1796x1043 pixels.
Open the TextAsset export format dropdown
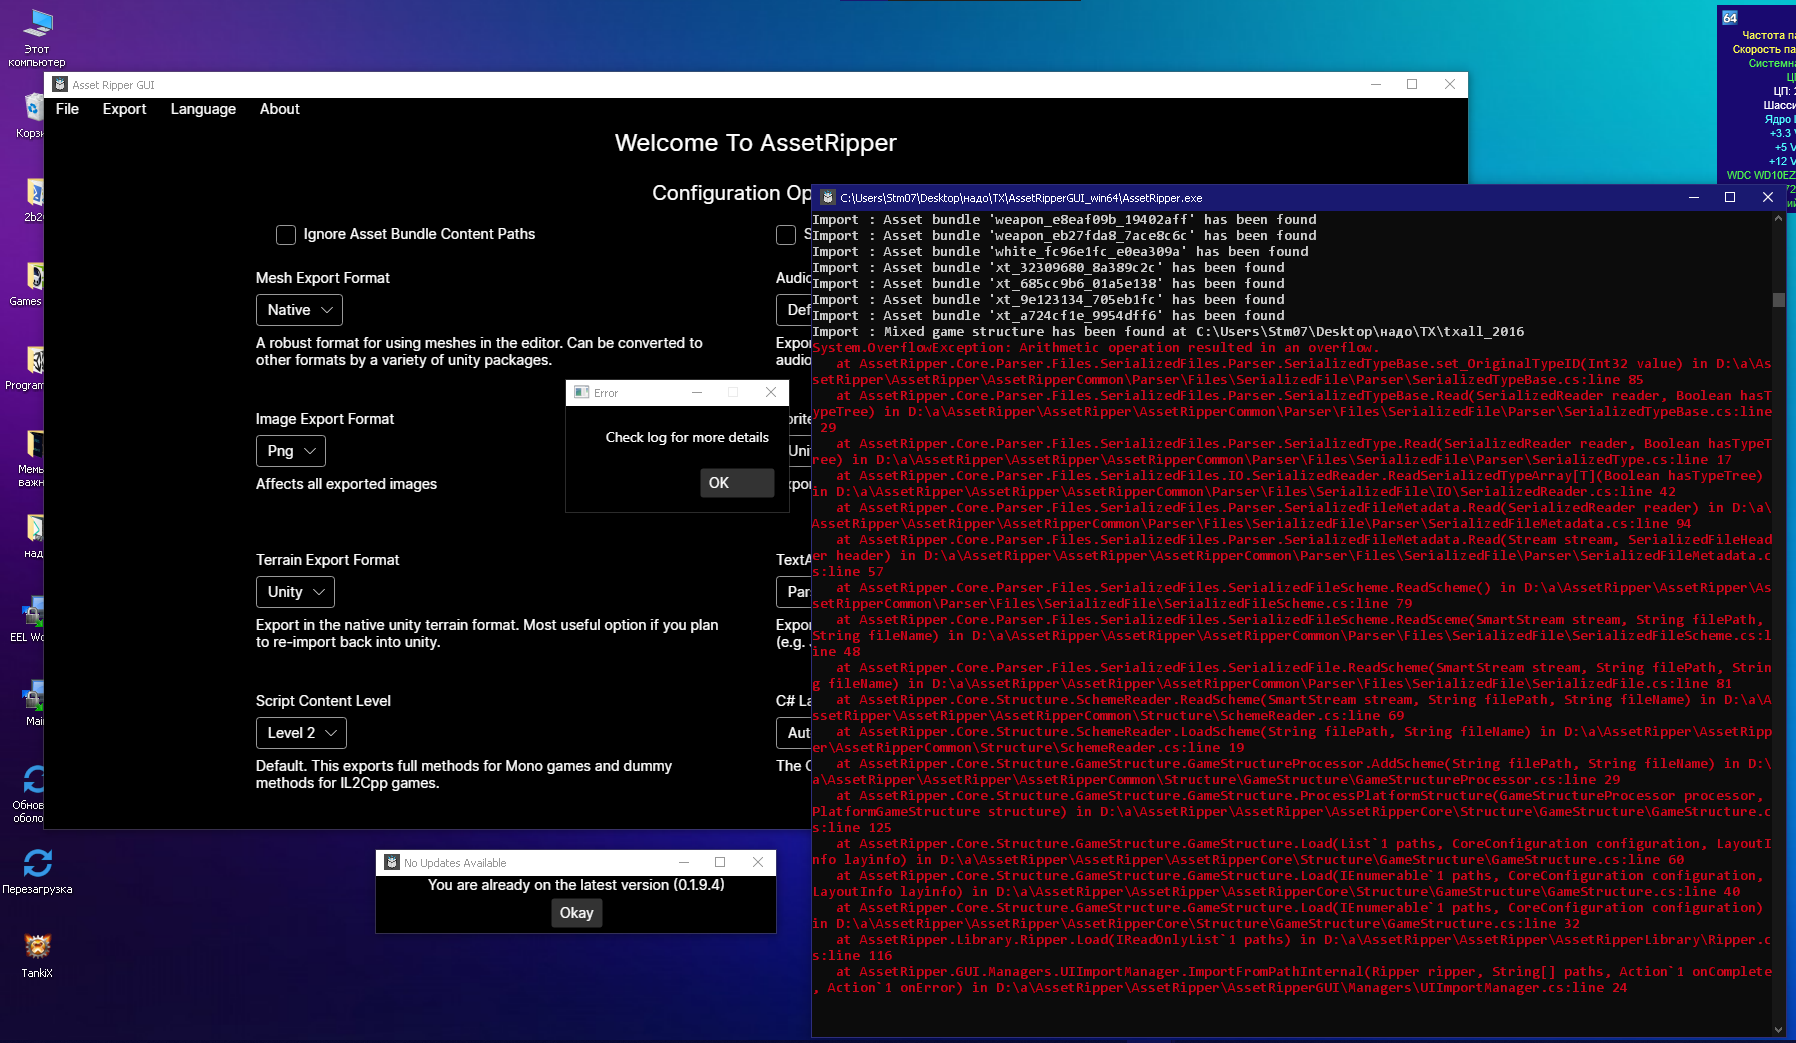[x=794, y=592]
